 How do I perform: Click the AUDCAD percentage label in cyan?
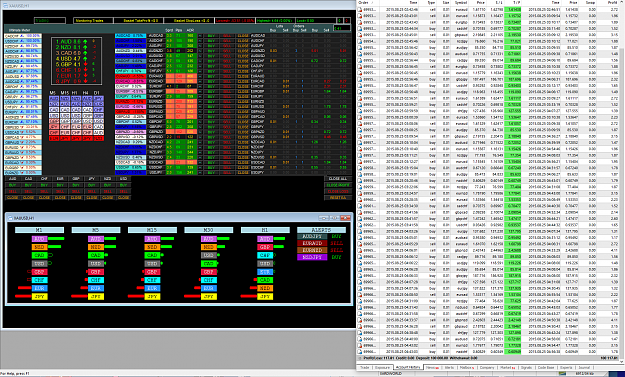(x=131, y=35)
